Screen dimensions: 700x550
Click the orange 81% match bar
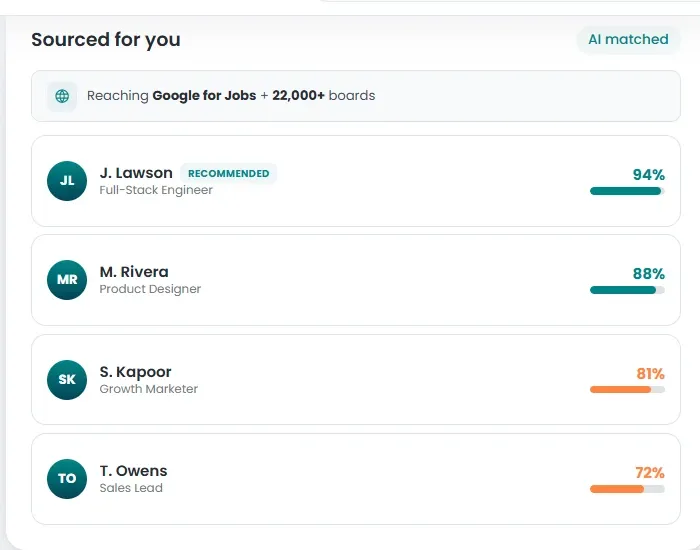click(x=627, y=390)
